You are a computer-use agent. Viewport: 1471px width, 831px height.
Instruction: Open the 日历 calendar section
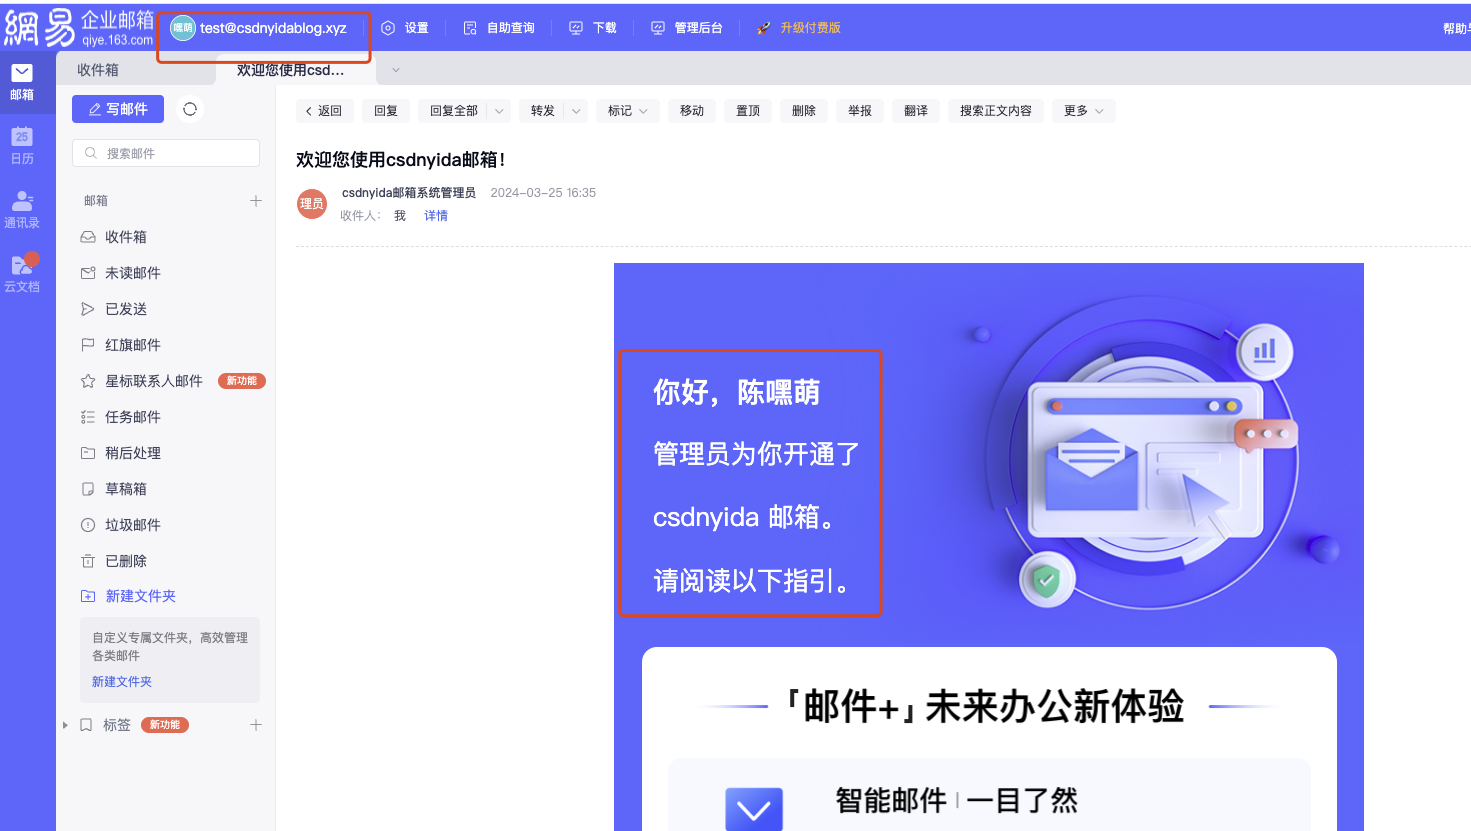click(22, 146)
